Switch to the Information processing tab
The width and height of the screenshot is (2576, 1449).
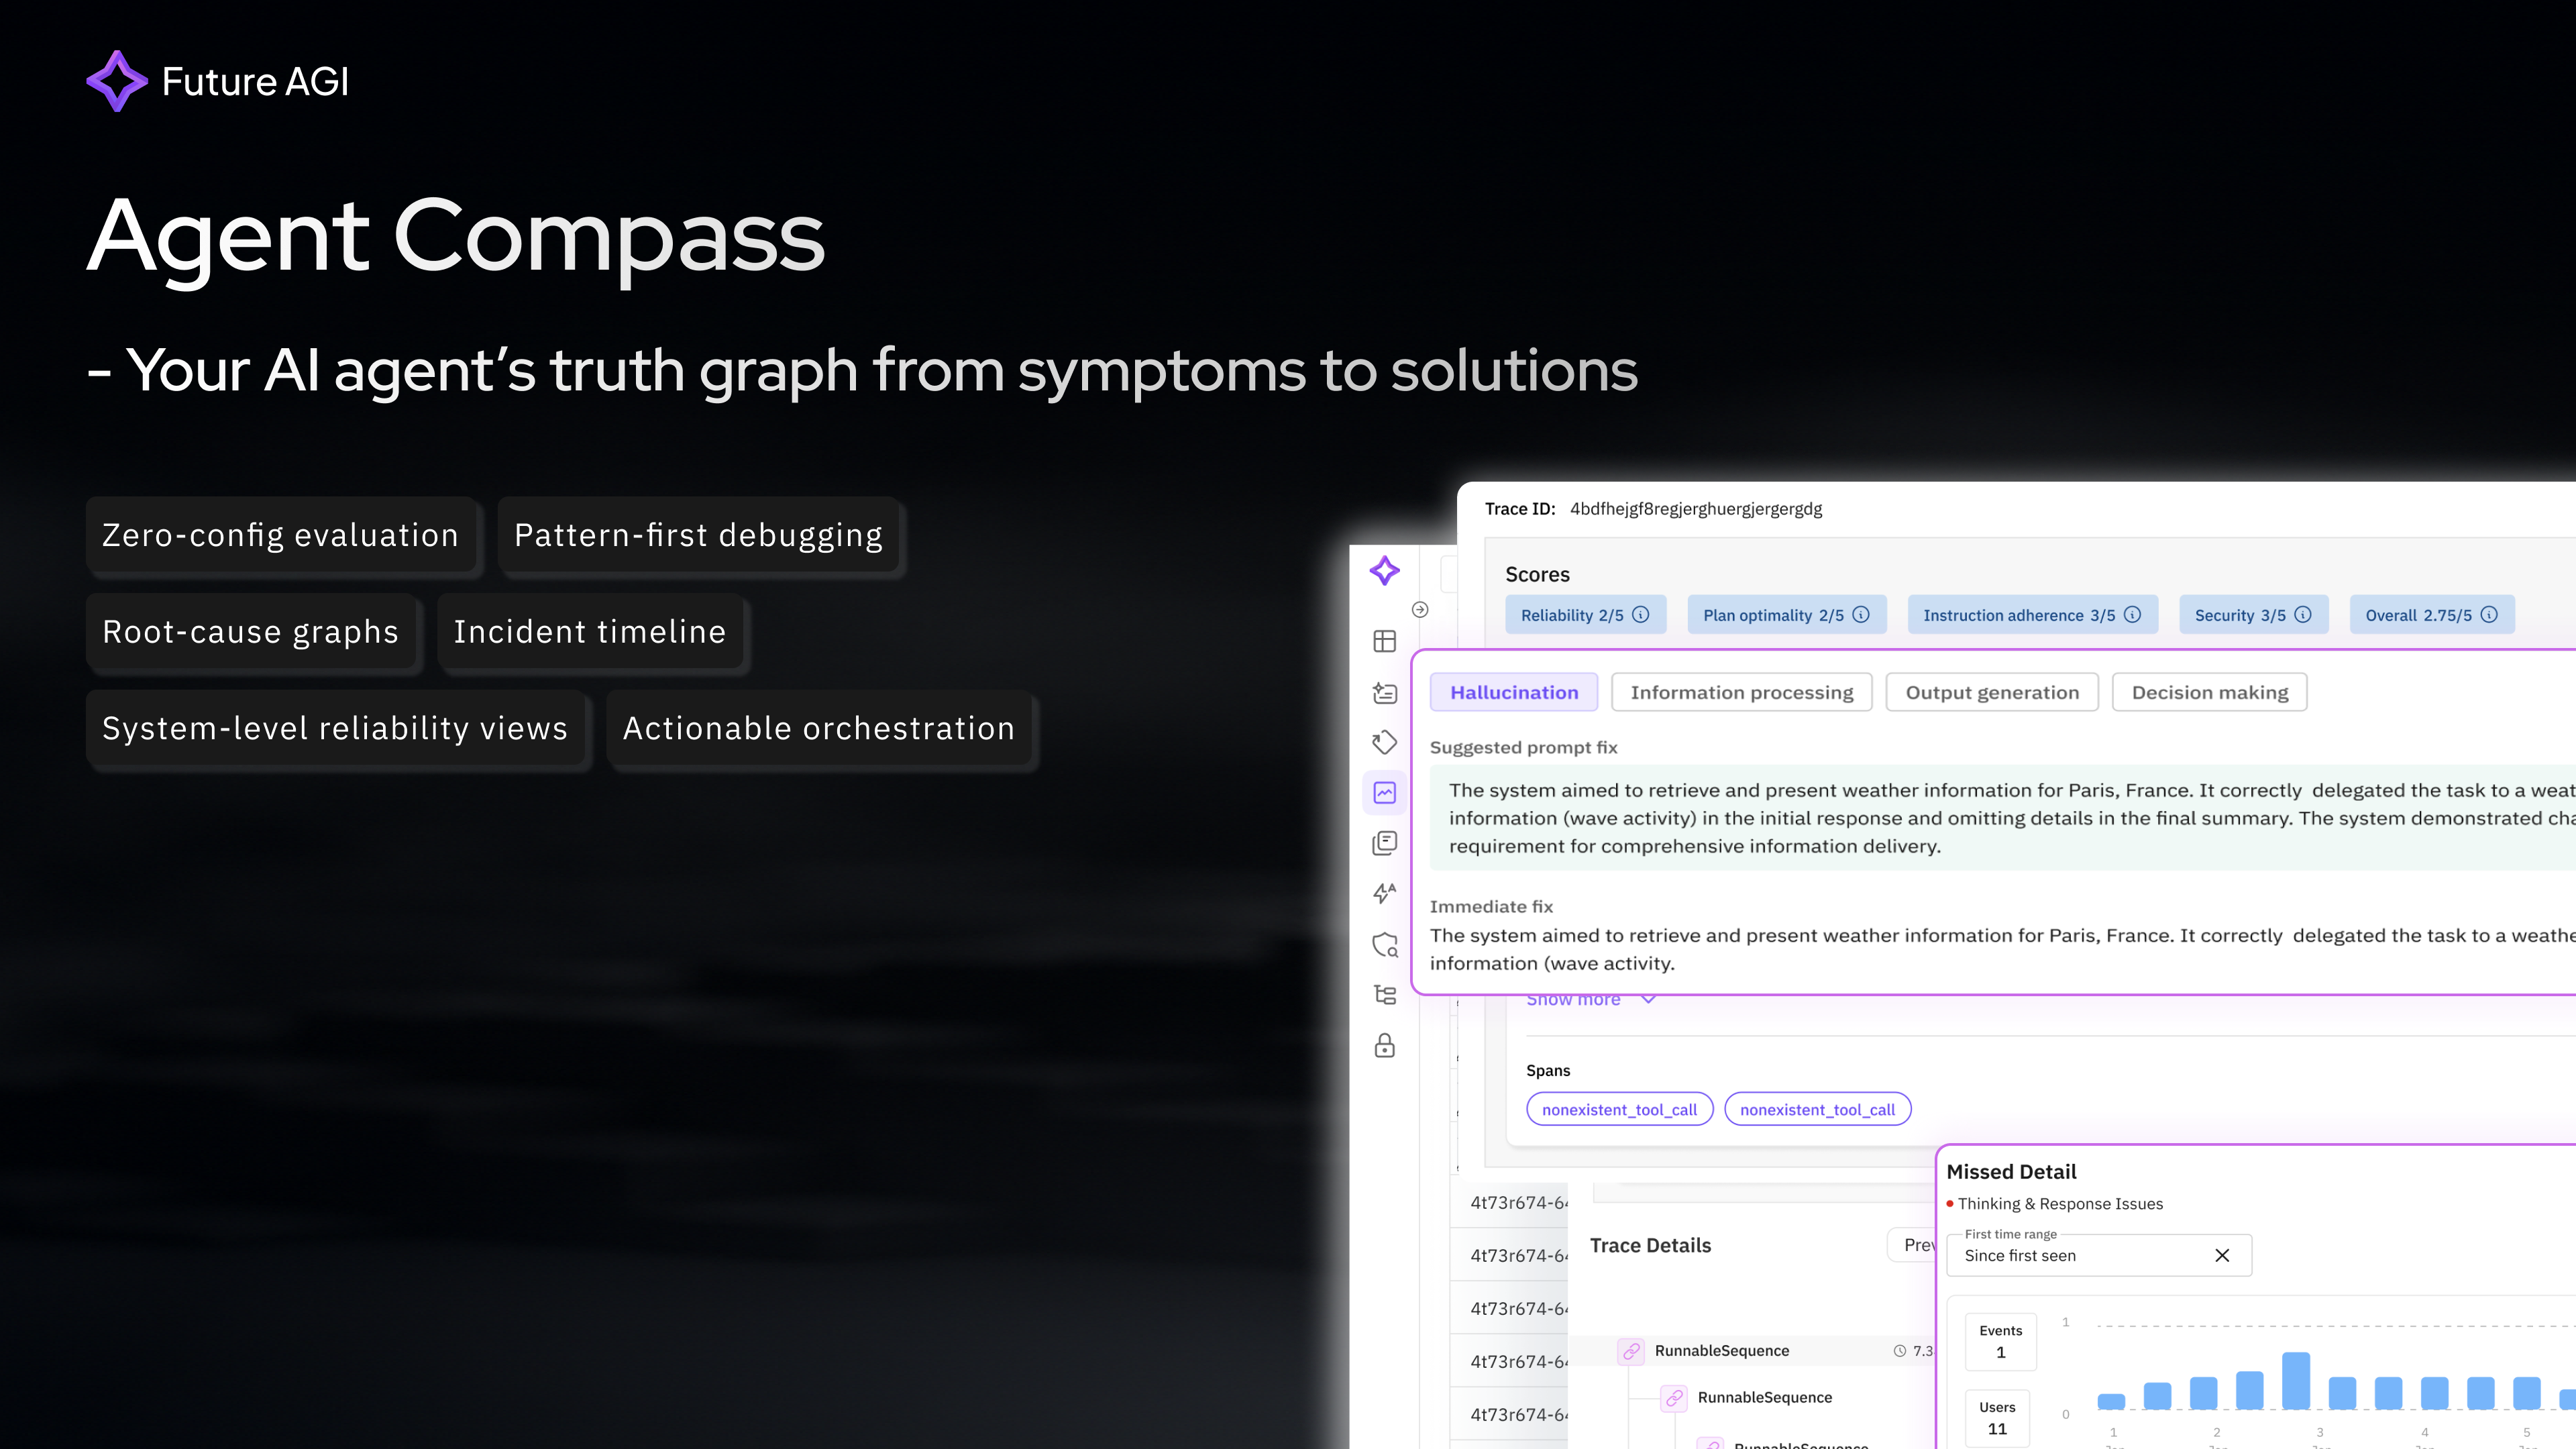1741,692
